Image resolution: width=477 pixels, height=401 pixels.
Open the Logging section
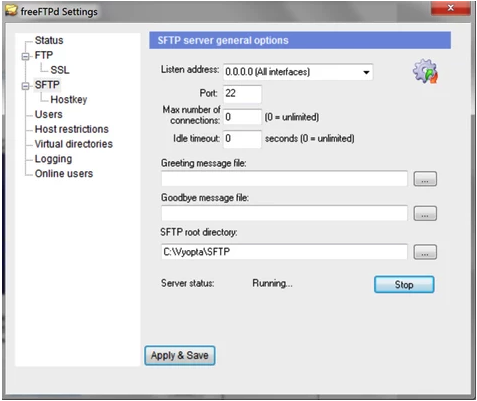click(x=53, y=159)
